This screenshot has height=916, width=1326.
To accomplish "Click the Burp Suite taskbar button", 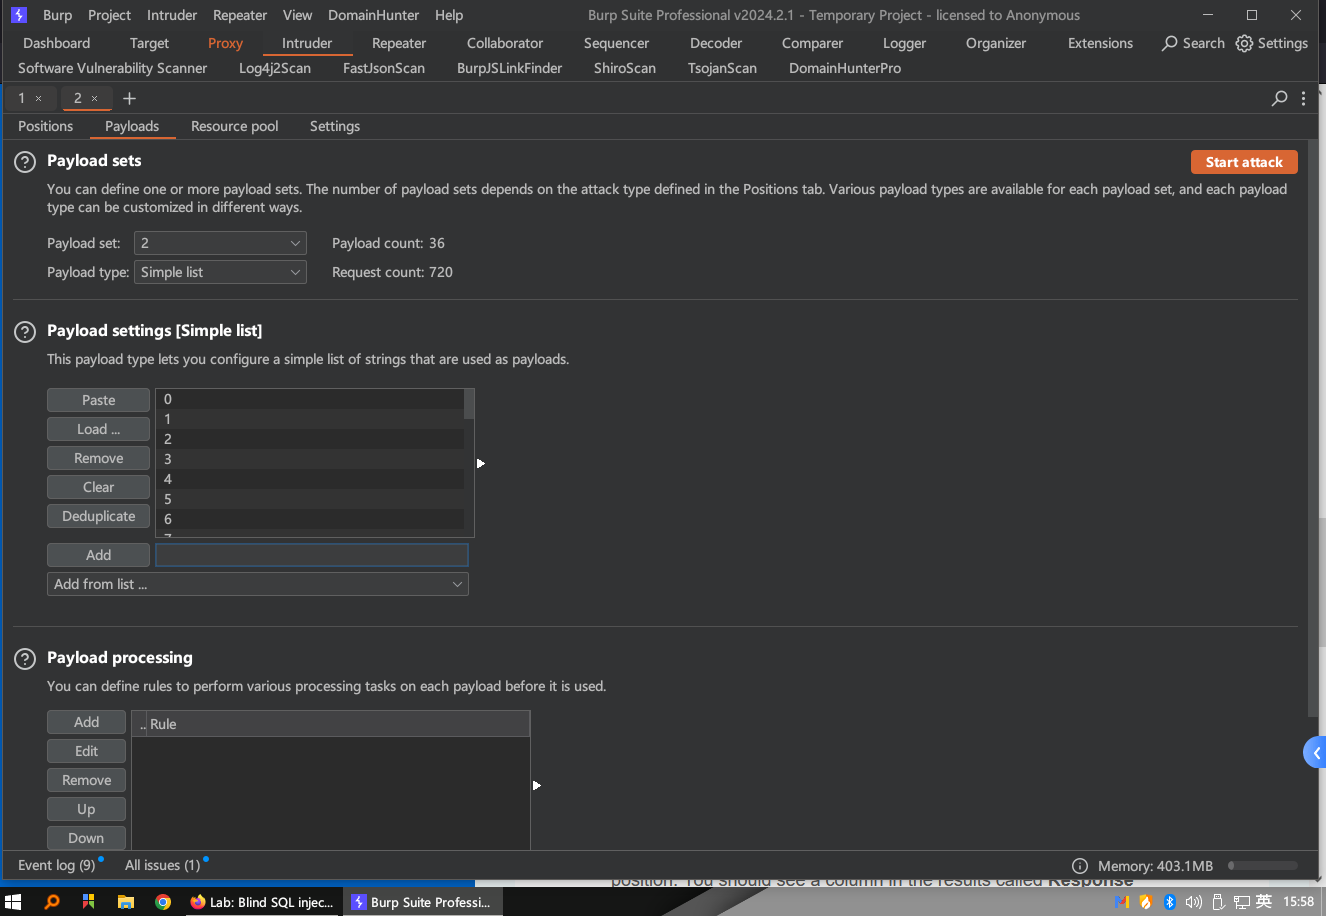I will (x=423, y=902).
